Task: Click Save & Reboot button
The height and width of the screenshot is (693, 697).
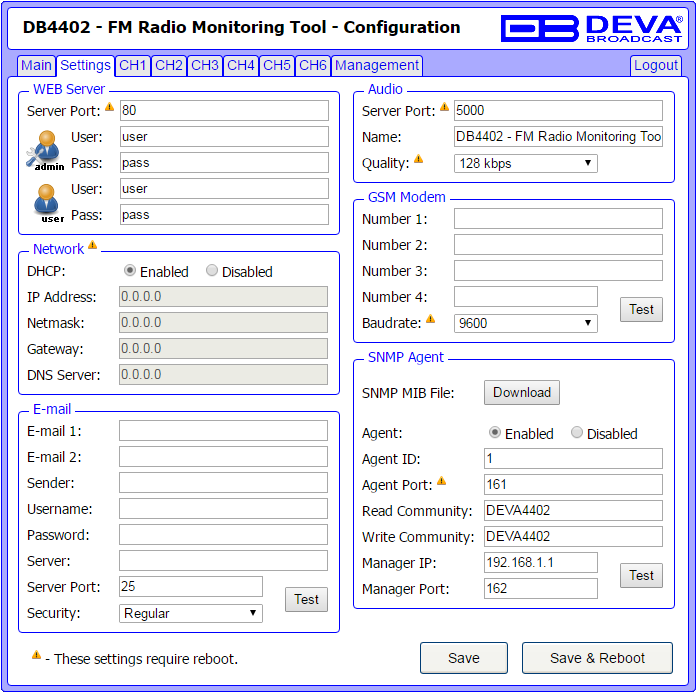Action: [x=597, y=658]
